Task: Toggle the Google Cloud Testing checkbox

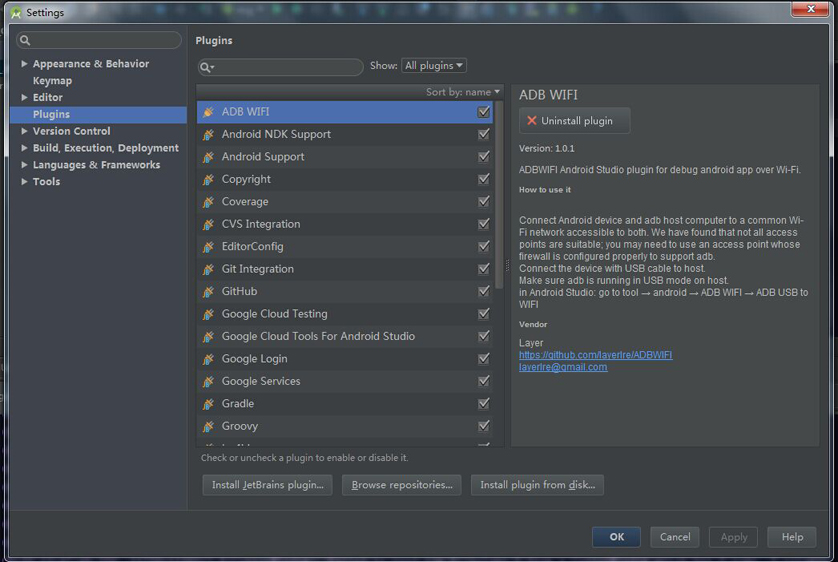Action: [x=484, y=314]
